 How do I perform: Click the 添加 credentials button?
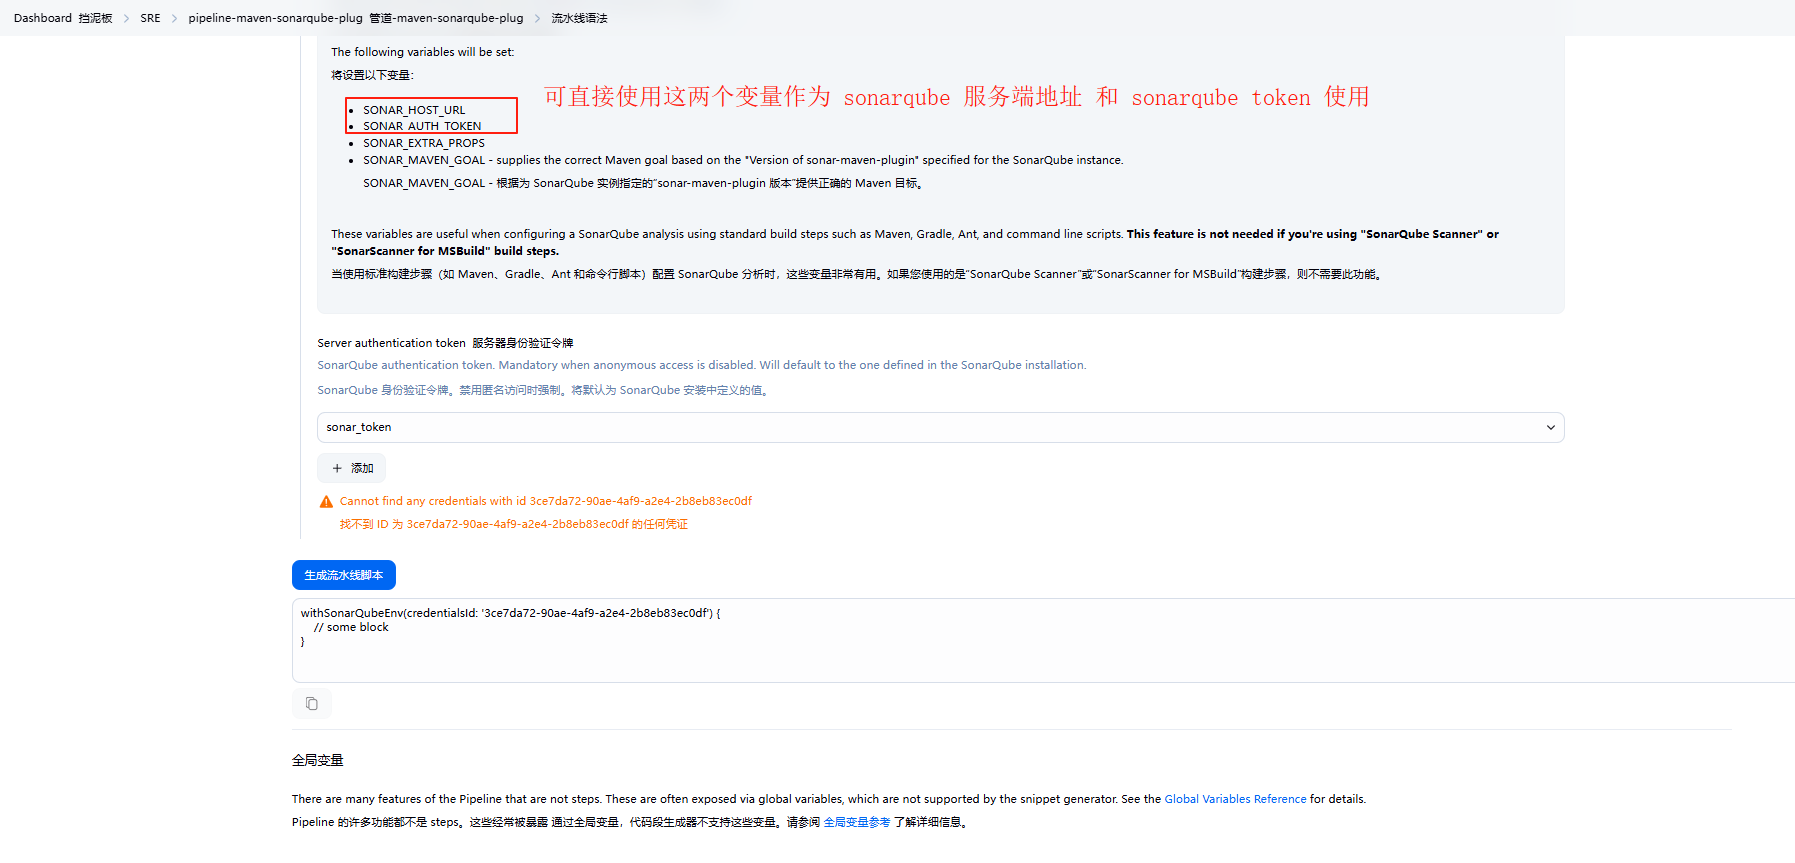[352, 468]
